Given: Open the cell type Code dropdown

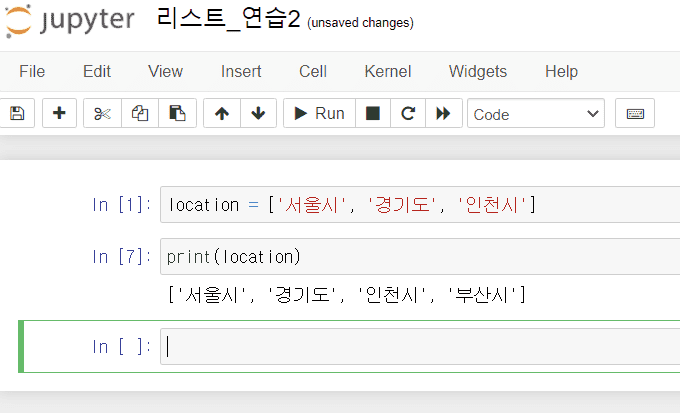Looking at the screenshot, I should (x=536, y=114).
